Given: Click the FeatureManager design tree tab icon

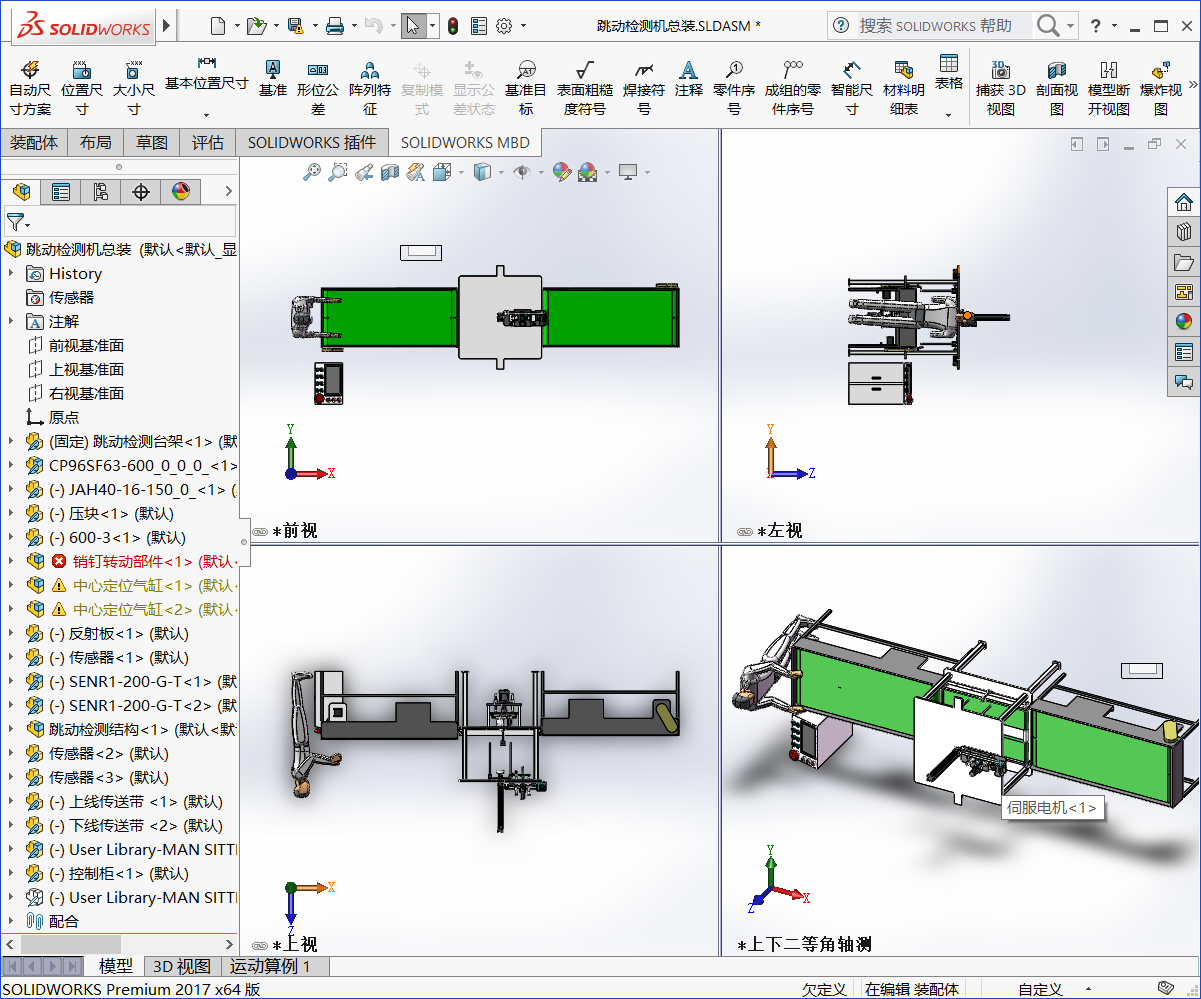Looking at the screenshot, I should click(x=21, y=192).
